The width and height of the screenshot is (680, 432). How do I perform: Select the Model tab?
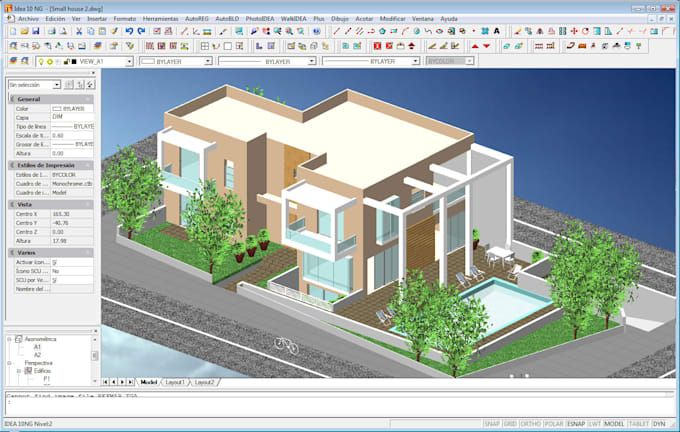tap(149, 382)
